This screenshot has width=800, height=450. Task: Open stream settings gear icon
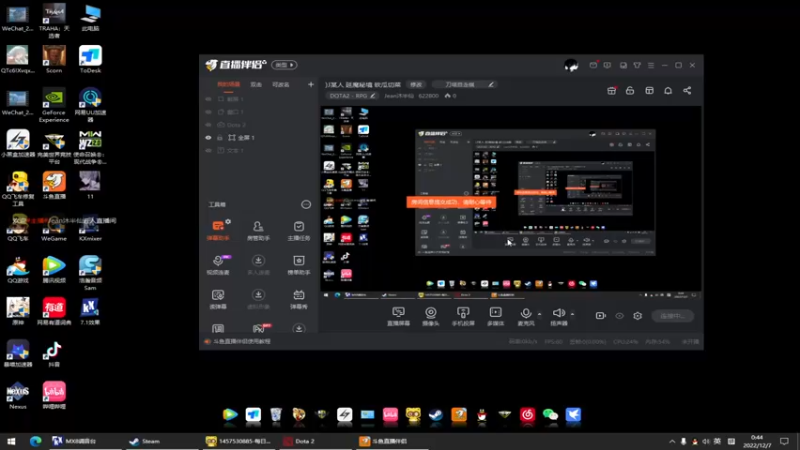point(637,316)
